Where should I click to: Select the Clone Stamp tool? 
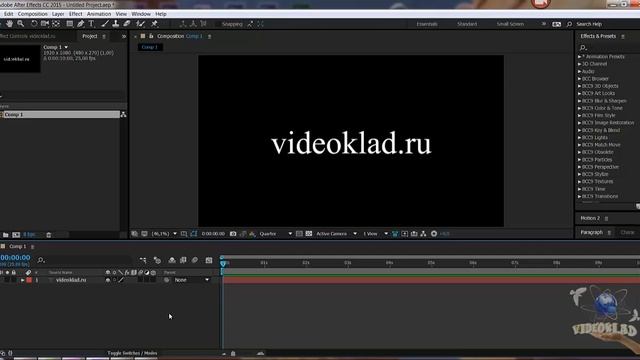click(116, 24)
